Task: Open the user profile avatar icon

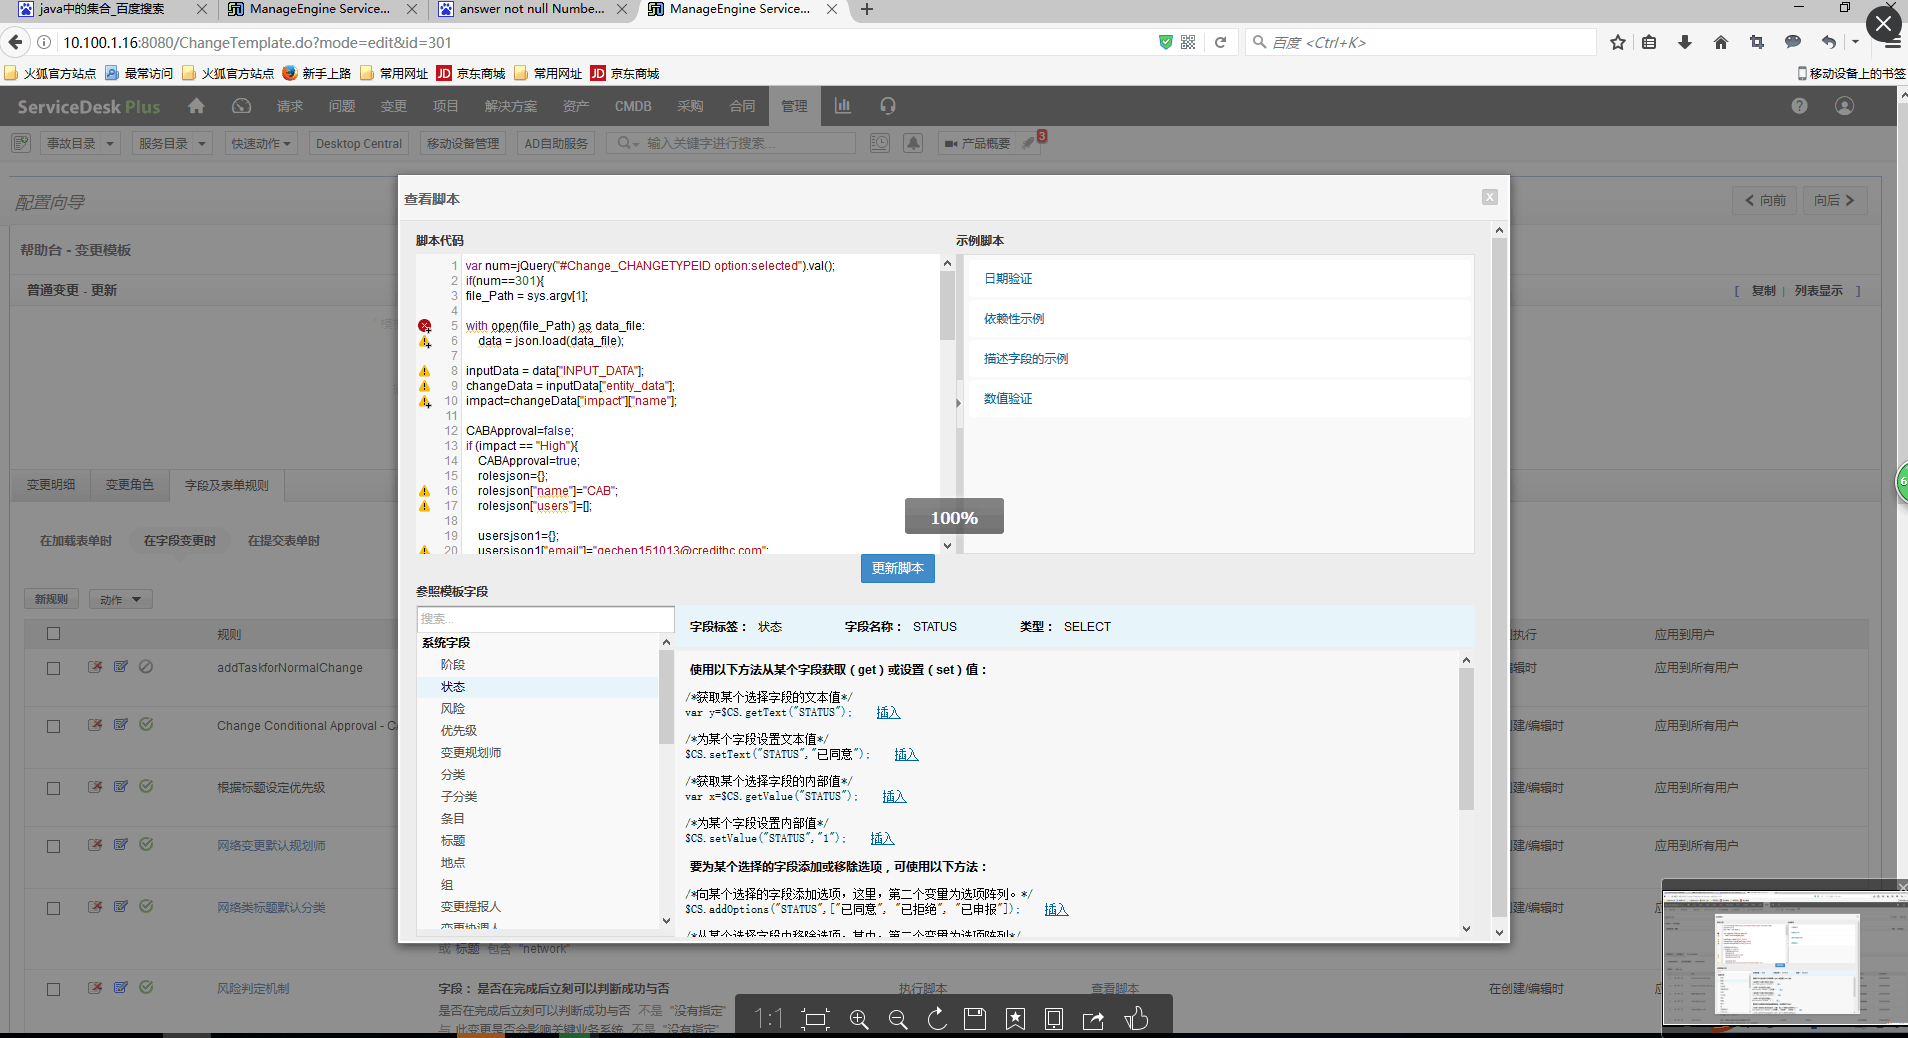Action: coord(1845,106)
